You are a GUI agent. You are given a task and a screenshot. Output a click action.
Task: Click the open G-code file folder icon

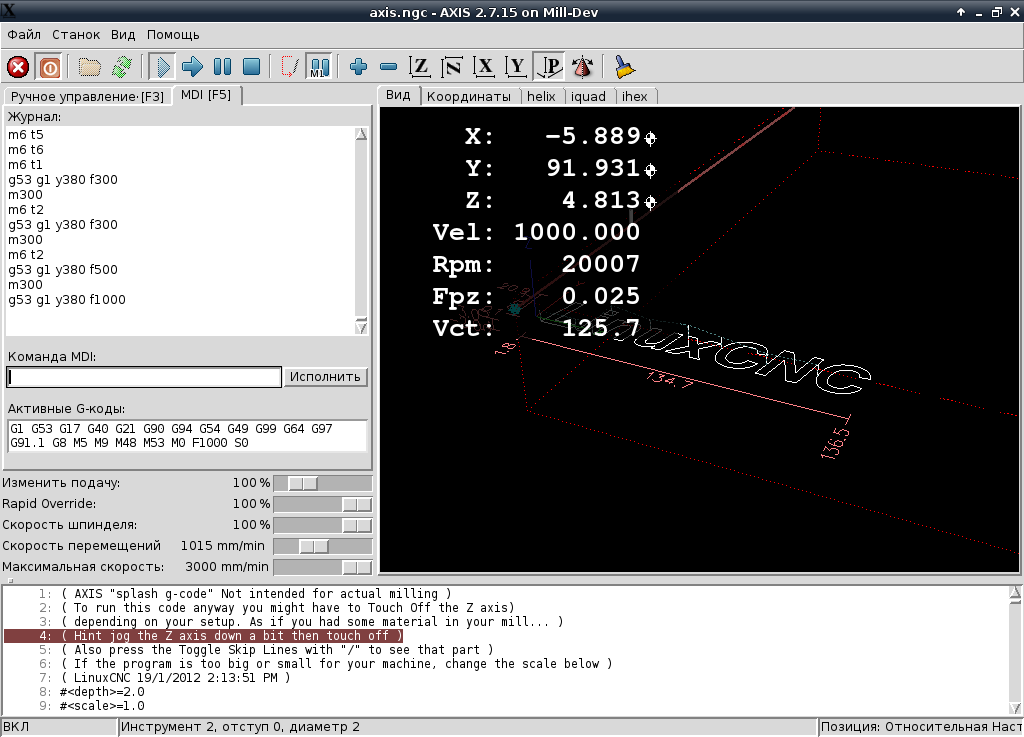pyautogui.click(x=90, y=67)
